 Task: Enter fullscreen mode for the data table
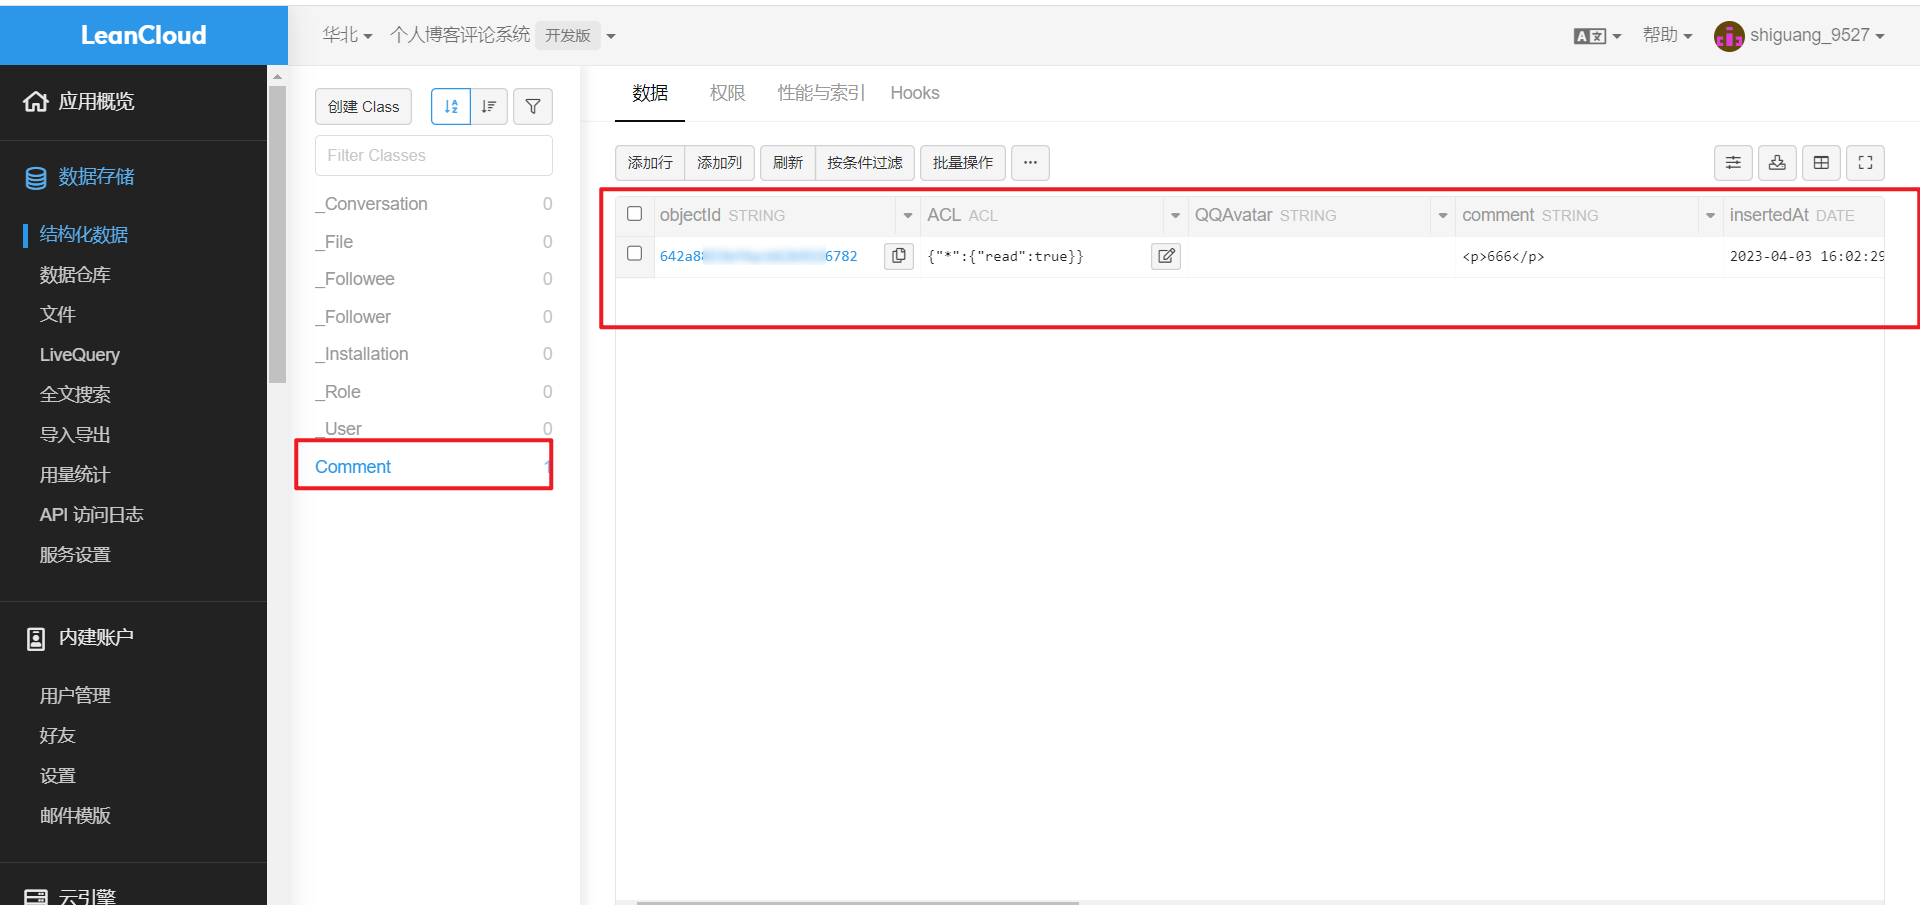(1865, 163)
